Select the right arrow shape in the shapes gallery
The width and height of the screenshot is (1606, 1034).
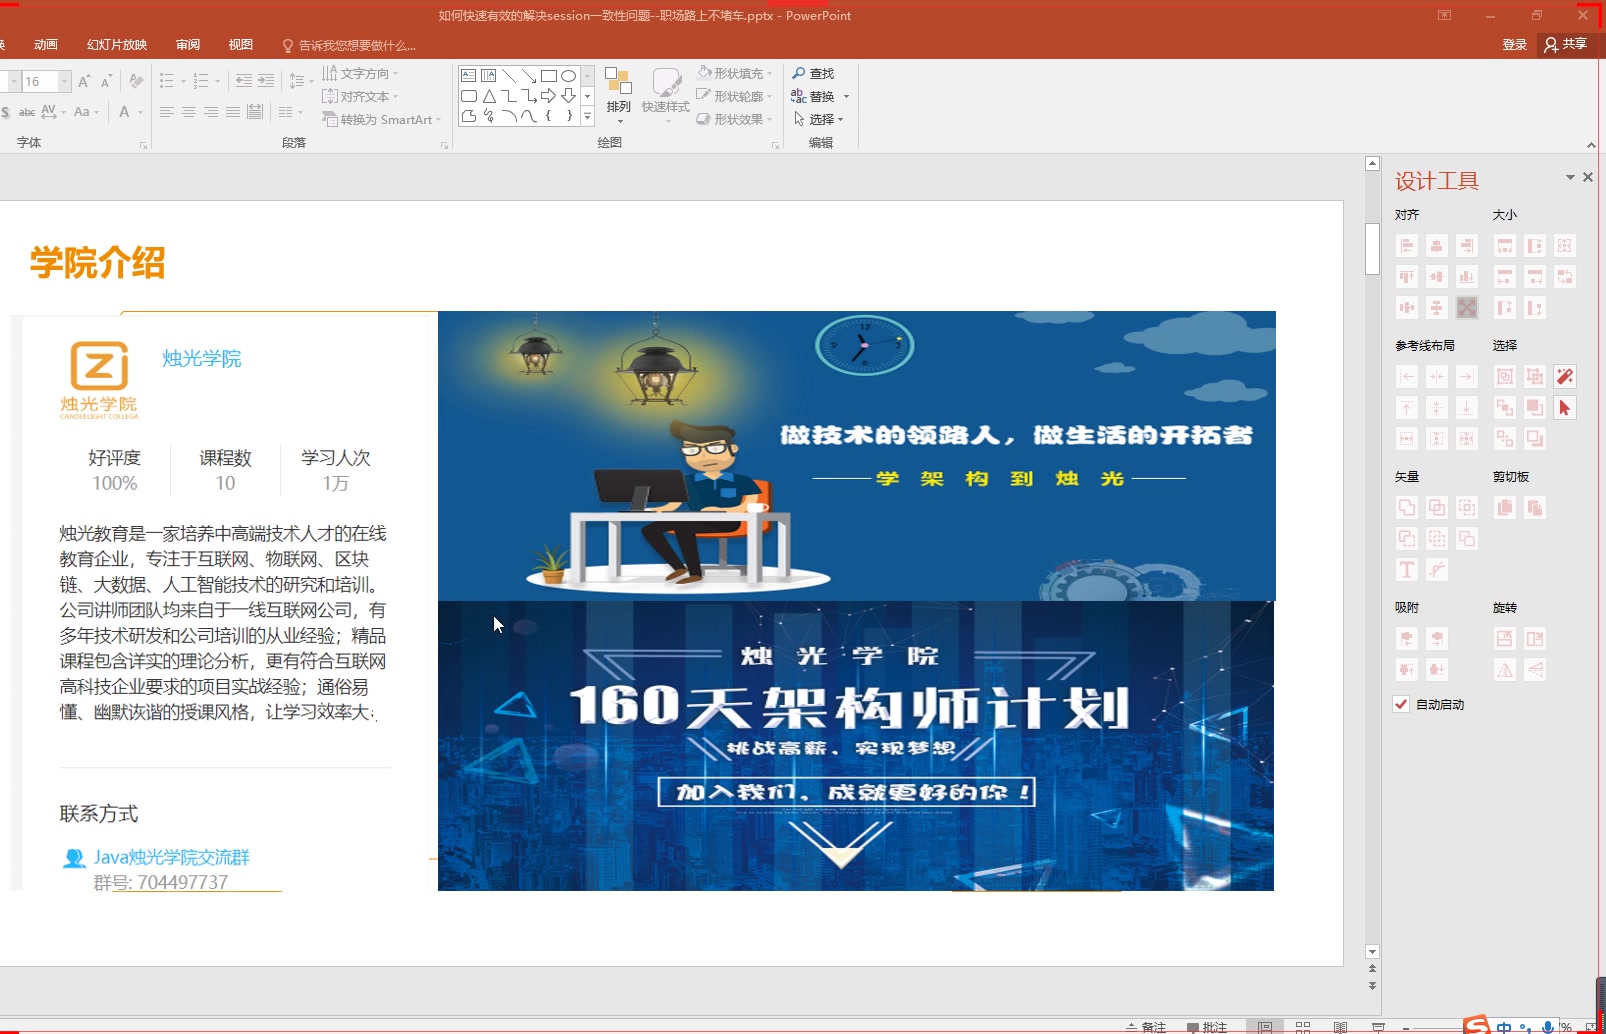(549, 96)
